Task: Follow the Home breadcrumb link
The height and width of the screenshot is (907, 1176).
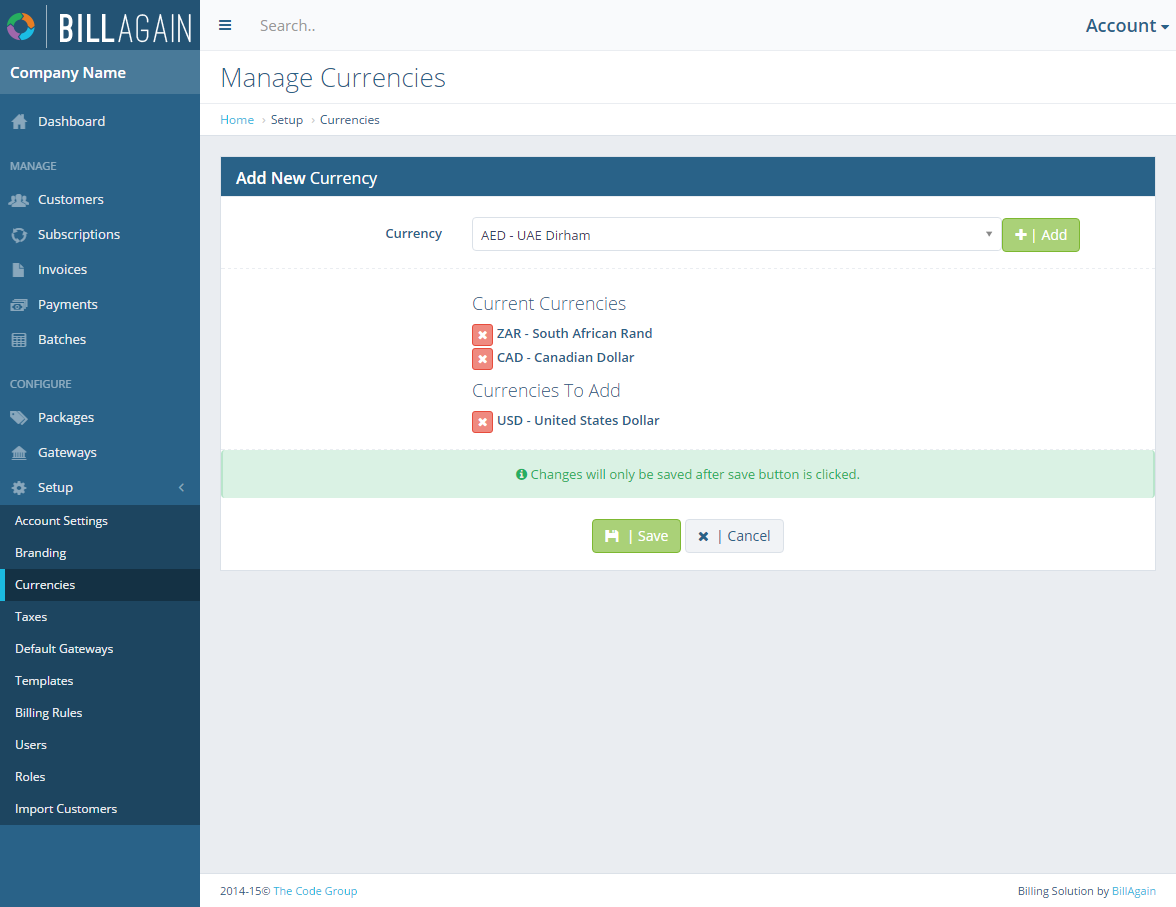Action: click(x=237, y=120)
